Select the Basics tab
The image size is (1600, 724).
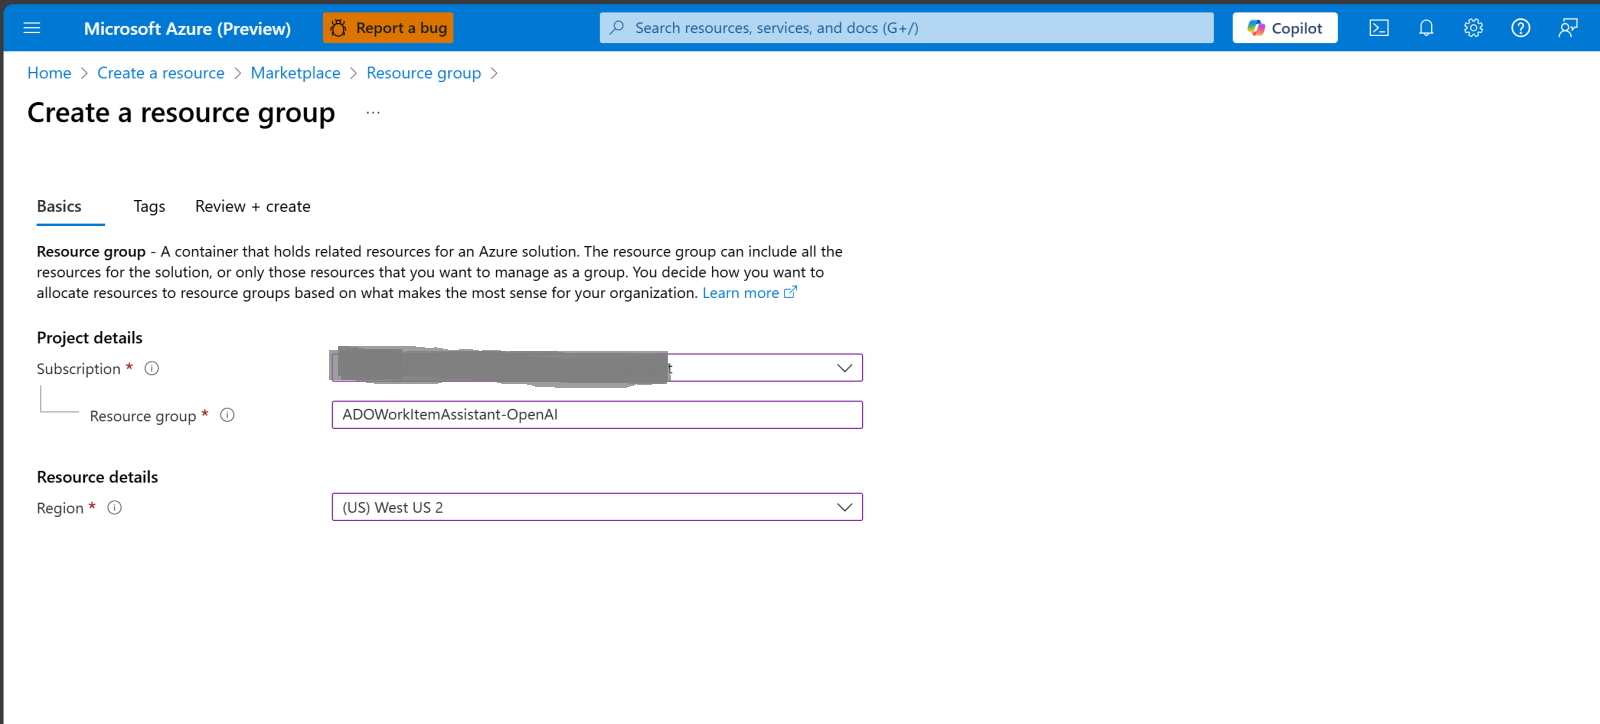click(x=59, y=206)
